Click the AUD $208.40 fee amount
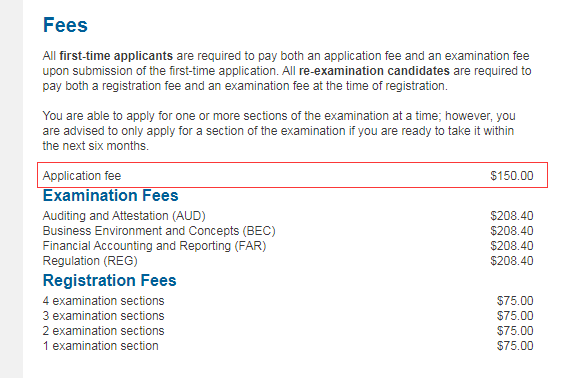 pos(512,216)
